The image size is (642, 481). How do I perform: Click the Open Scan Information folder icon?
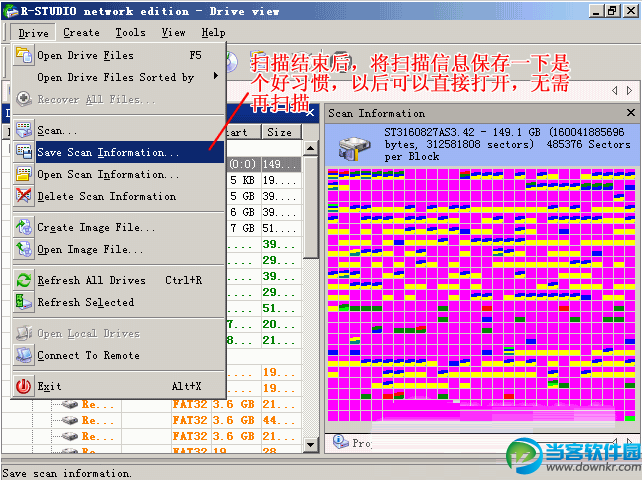[x=24, y=174]
